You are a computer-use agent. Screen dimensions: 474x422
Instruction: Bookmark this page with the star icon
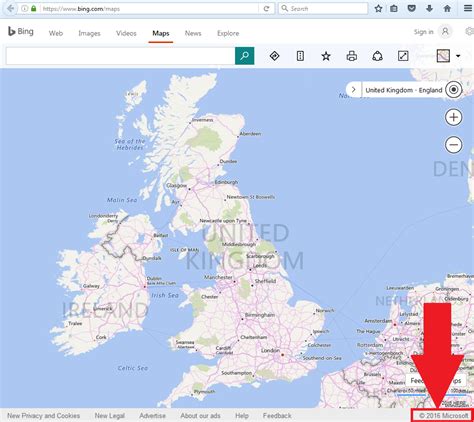click(x=378, y=9)
